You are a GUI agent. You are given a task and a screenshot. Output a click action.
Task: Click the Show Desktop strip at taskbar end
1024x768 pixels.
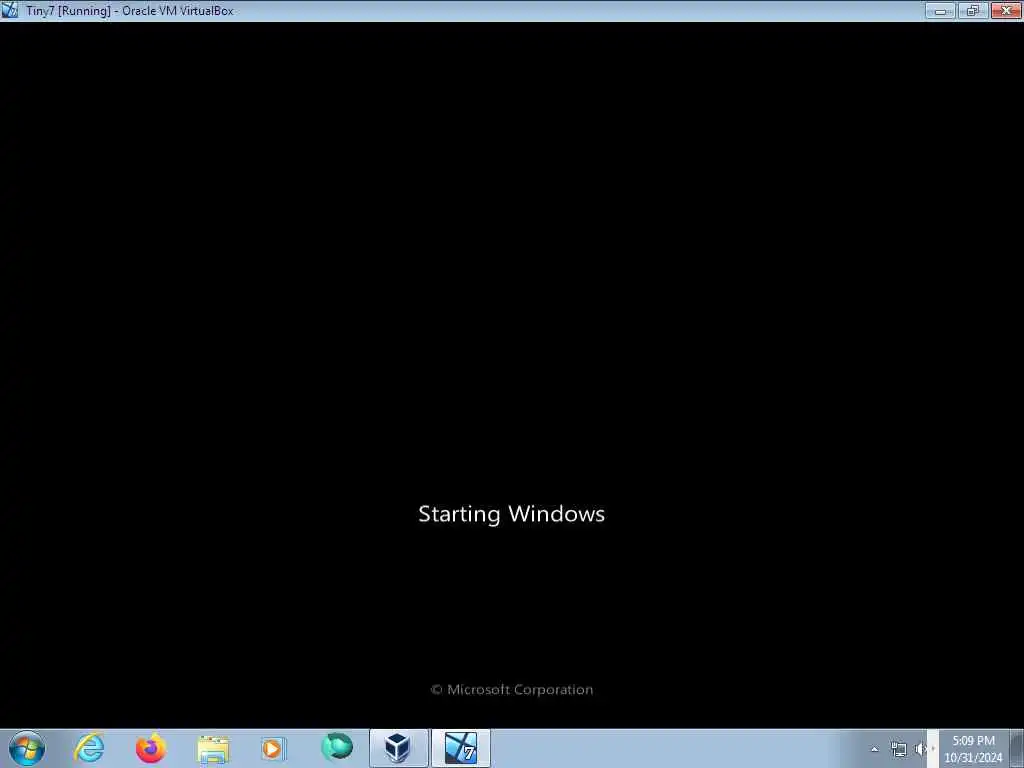(1017, 748)
